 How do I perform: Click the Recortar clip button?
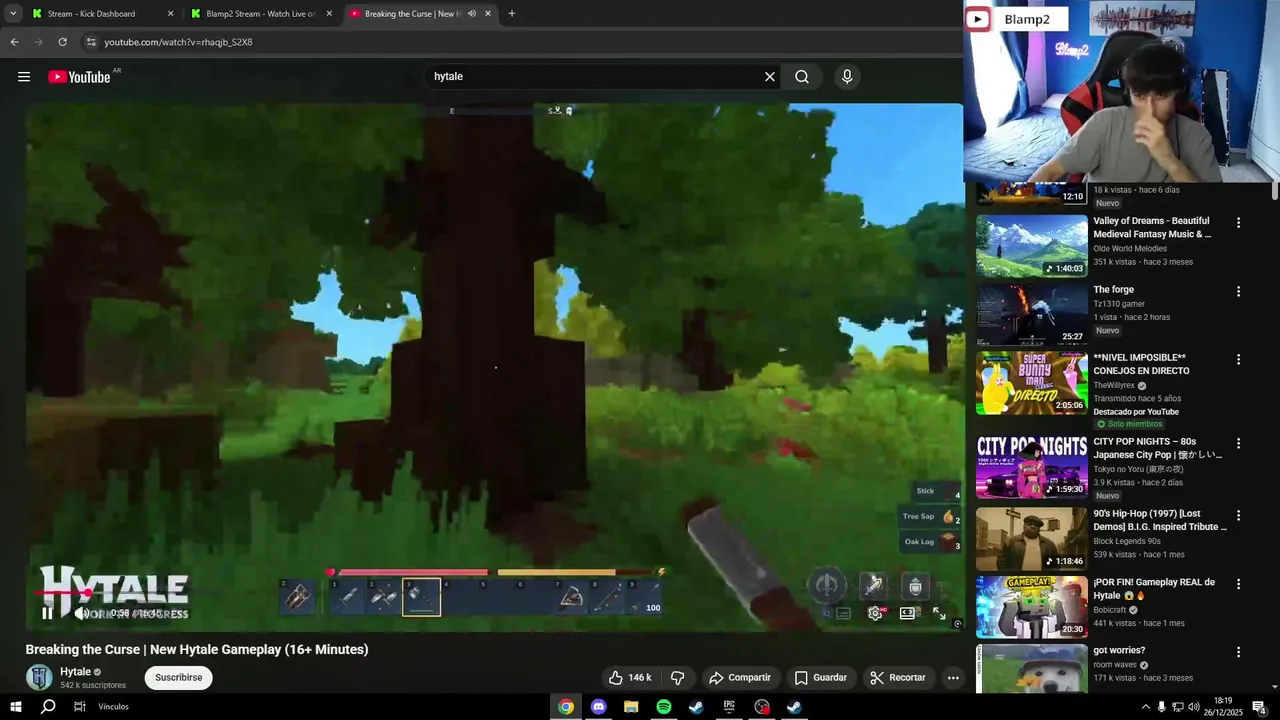(x=898, y=677)
